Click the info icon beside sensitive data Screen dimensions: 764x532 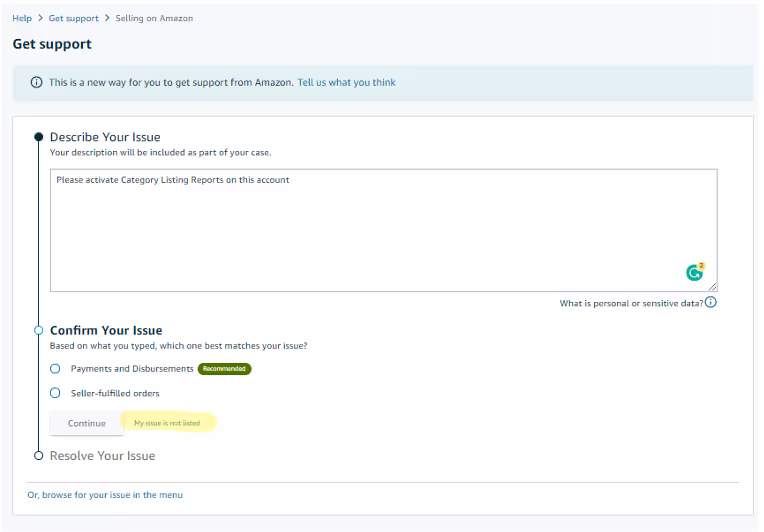[x=711, y=303]
